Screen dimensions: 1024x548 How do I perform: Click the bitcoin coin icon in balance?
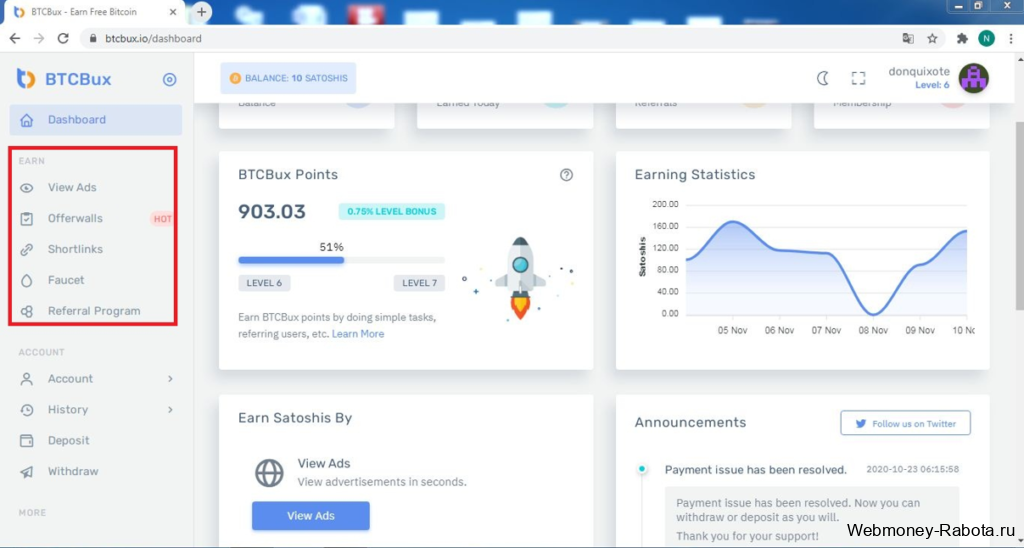click(x=235, y=78)
